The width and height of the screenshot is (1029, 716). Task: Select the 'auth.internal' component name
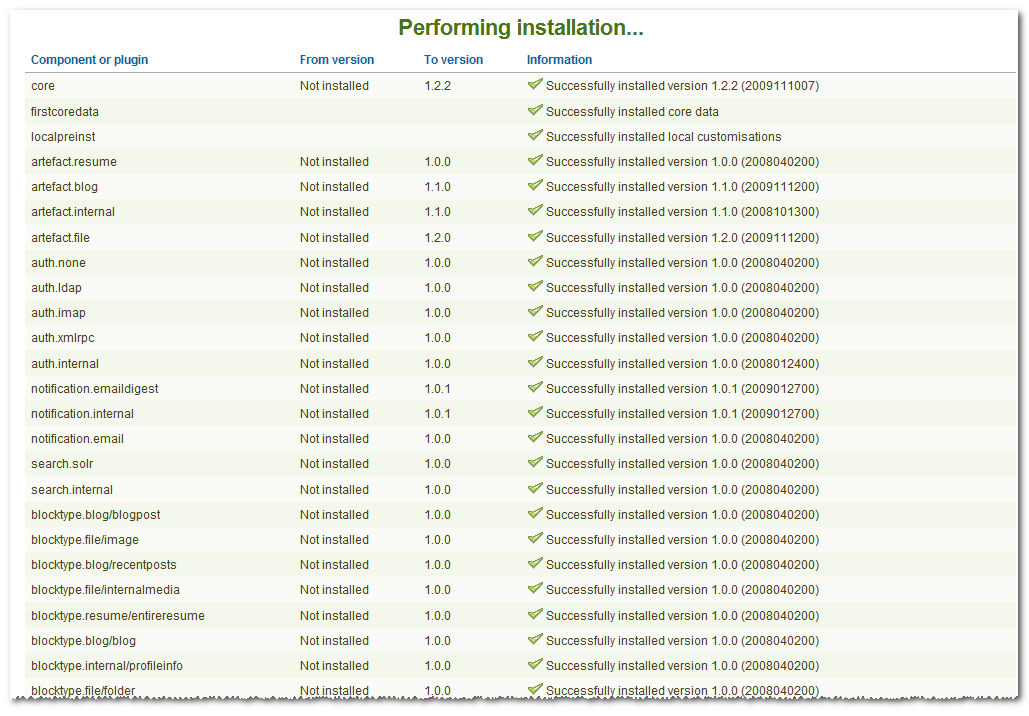65,364
